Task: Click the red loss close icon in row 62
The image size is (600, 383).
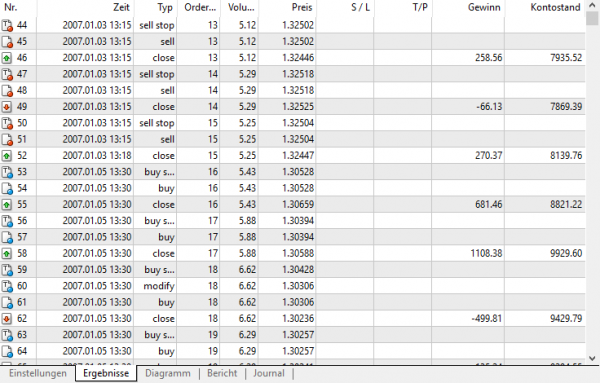Action: pyautogui.click(x=7, y=319)
